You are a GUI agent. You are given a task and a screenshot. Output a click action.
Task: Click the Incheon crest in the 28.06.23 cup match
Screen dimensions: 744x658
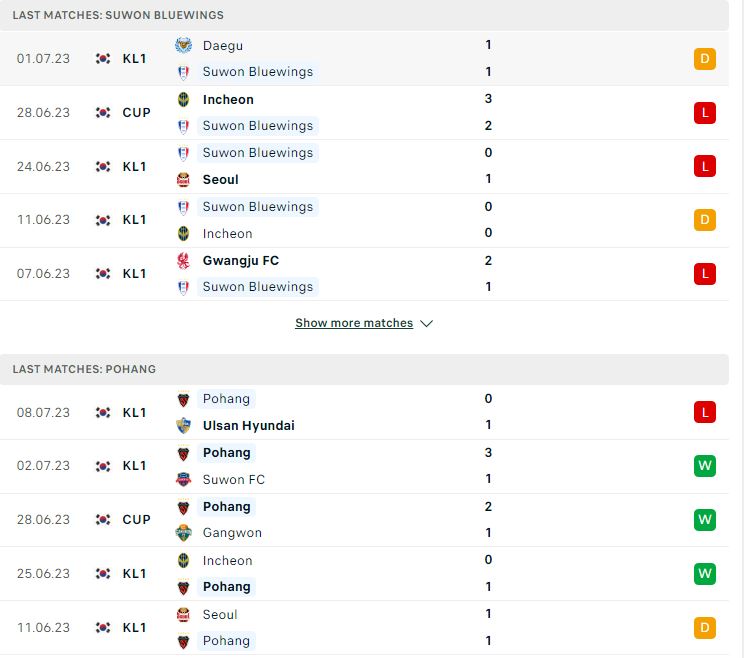[183, 100]
